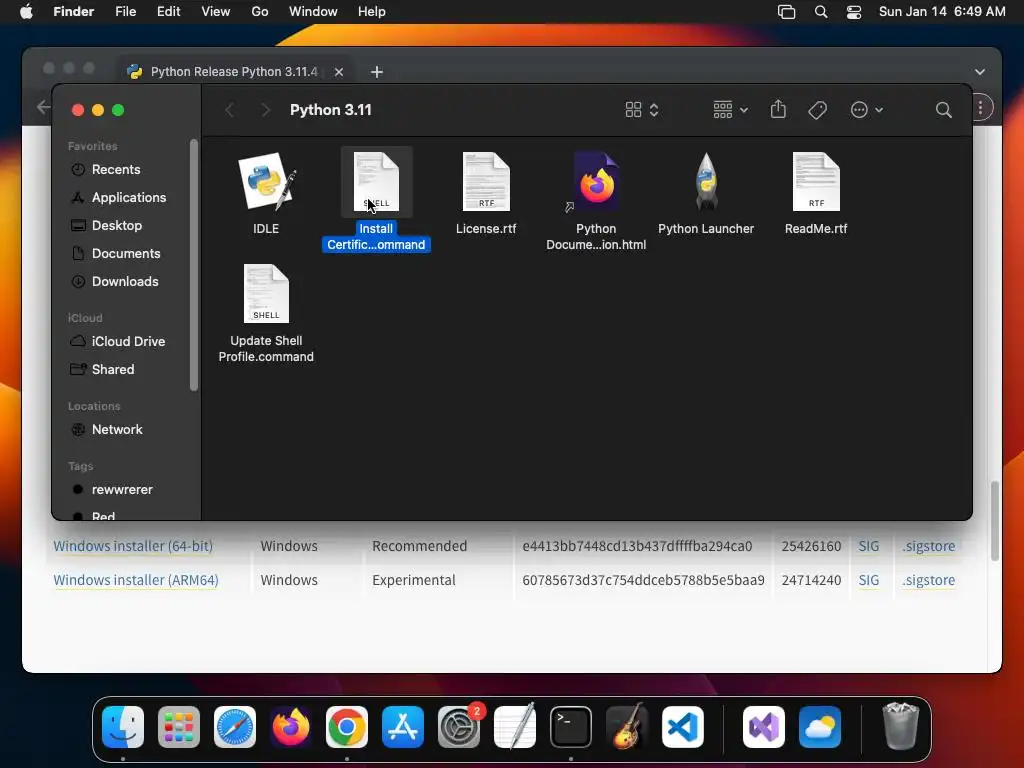Open Finder from the Dock
Screen dimensions: 1024x768
pos(123,727)
